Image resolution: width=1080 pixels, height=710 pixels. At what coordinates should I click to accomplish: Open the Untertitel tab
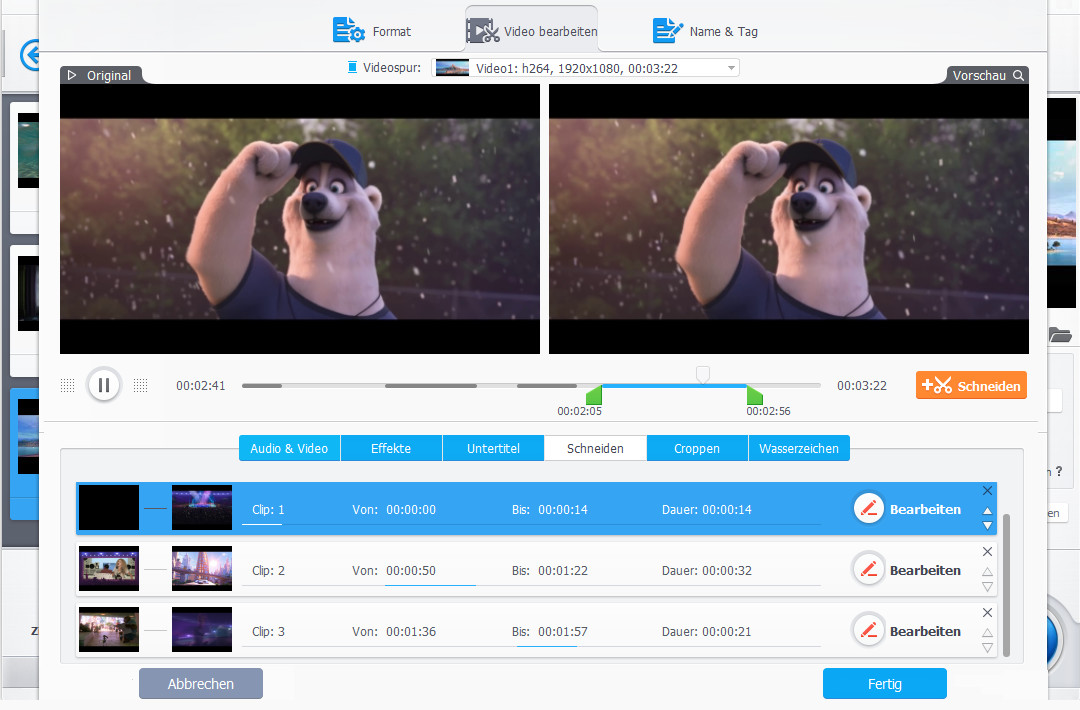493,448
